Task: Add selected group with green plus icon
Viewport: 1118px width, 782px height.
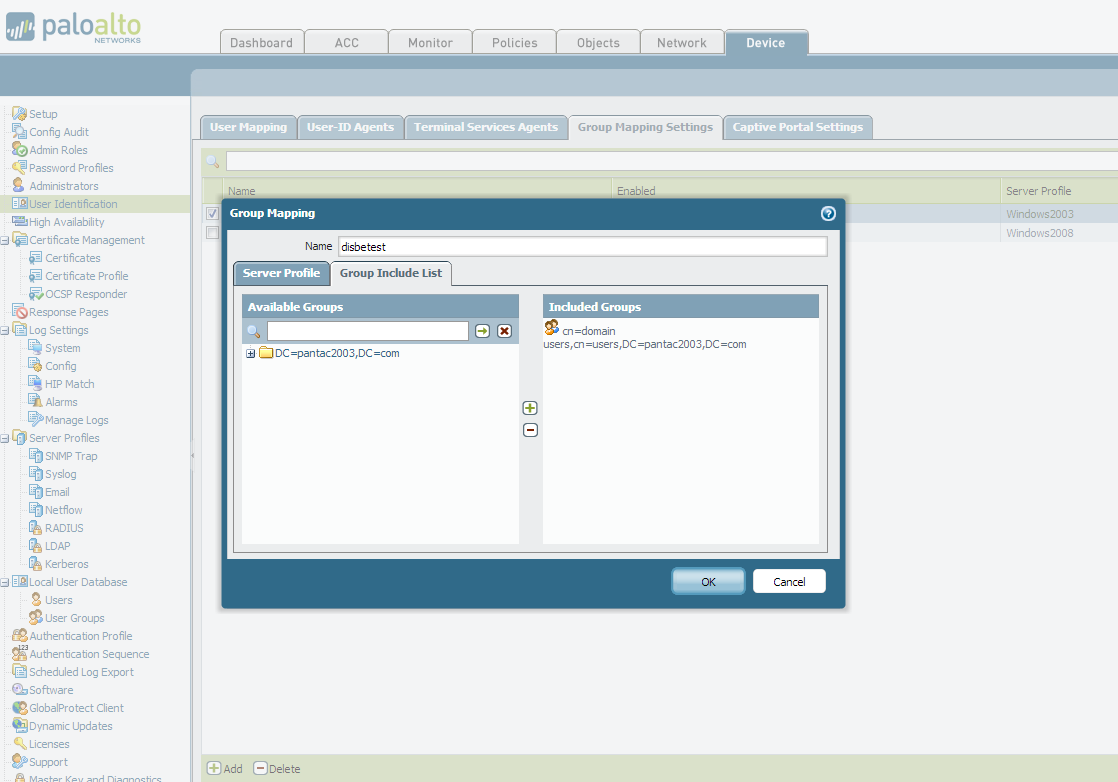Action: (530, 408)
